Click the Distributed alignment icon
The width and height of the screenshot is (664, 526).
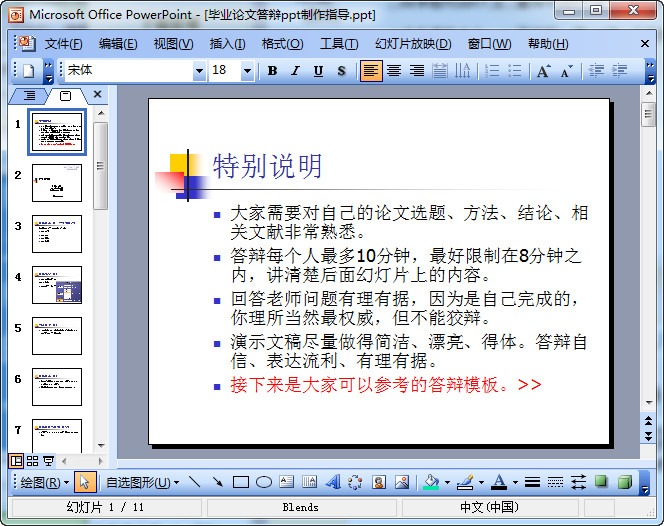pyautogui.click(x=440, y=71)
